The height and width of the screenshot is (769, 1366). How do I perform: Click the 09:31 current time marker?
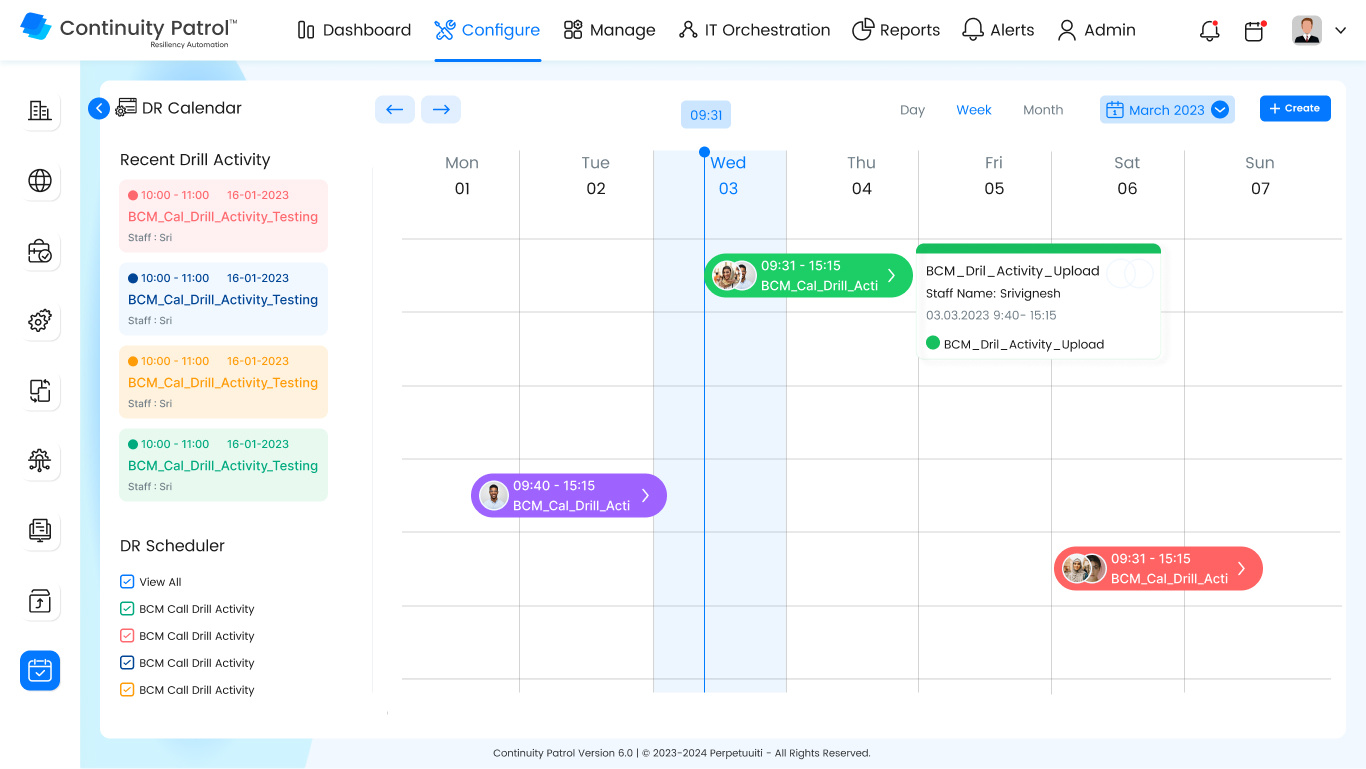tap(705, 115)
